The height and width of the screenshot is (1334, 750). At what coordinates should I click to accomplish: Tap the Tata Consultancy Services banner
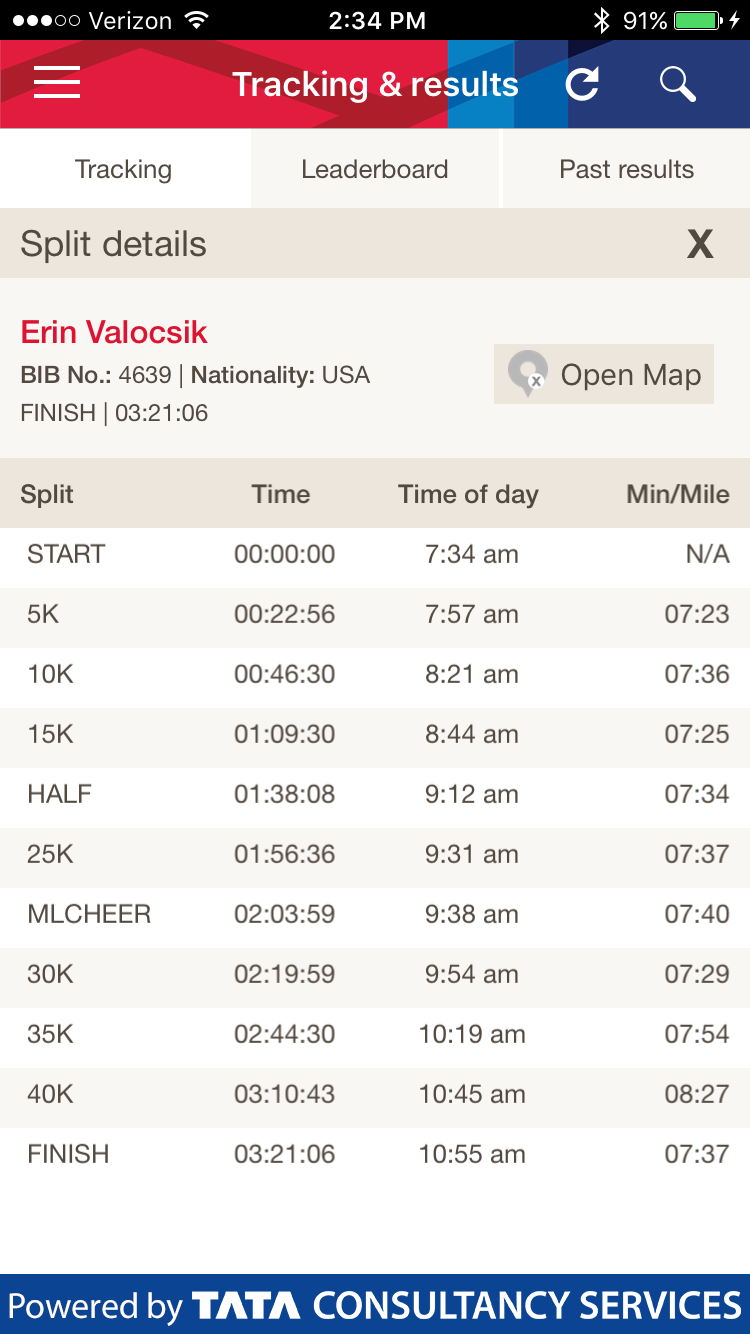point(375,1305)
